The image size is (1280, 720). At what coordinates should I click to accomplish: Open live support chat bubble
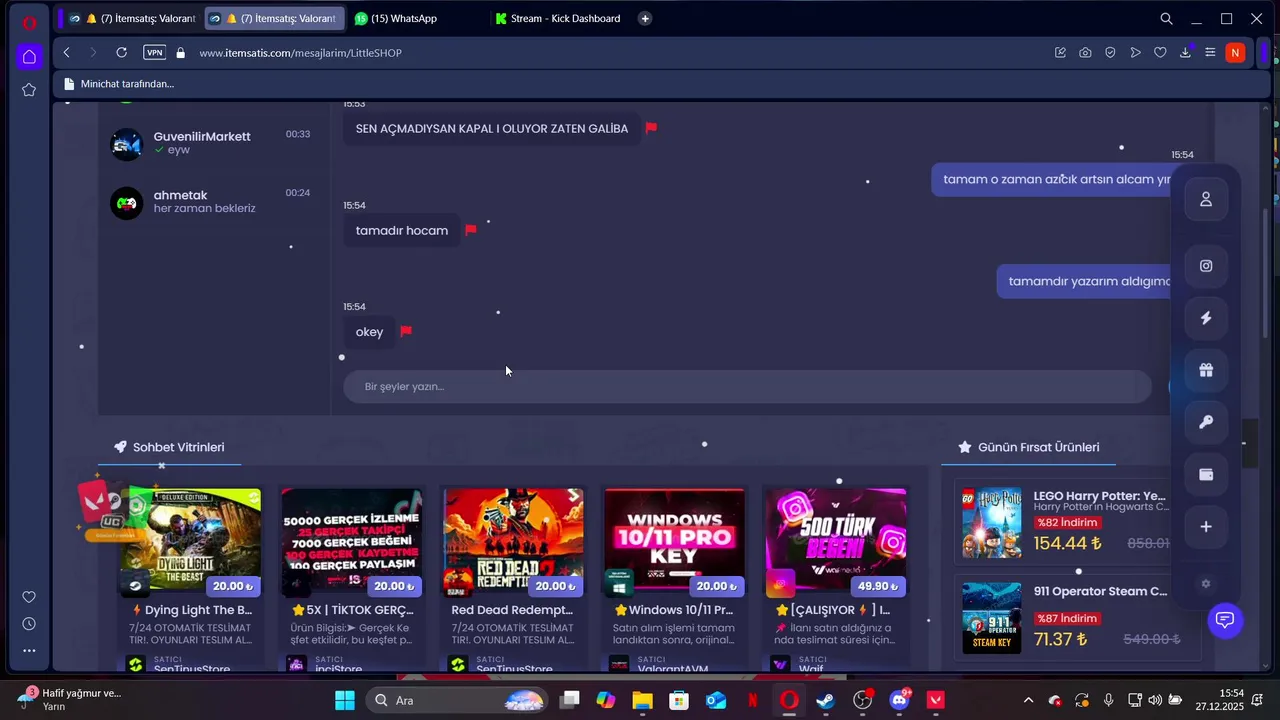pos(1224,620)
